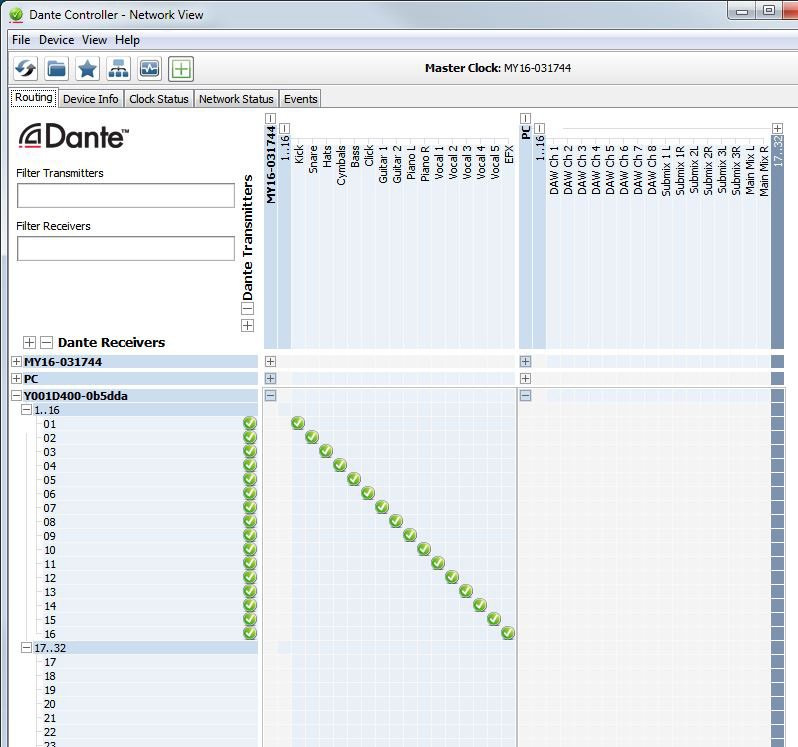
Task: Toggle Vocal 1 to channel 11 subscription
Action: click(x=438, y=563)
